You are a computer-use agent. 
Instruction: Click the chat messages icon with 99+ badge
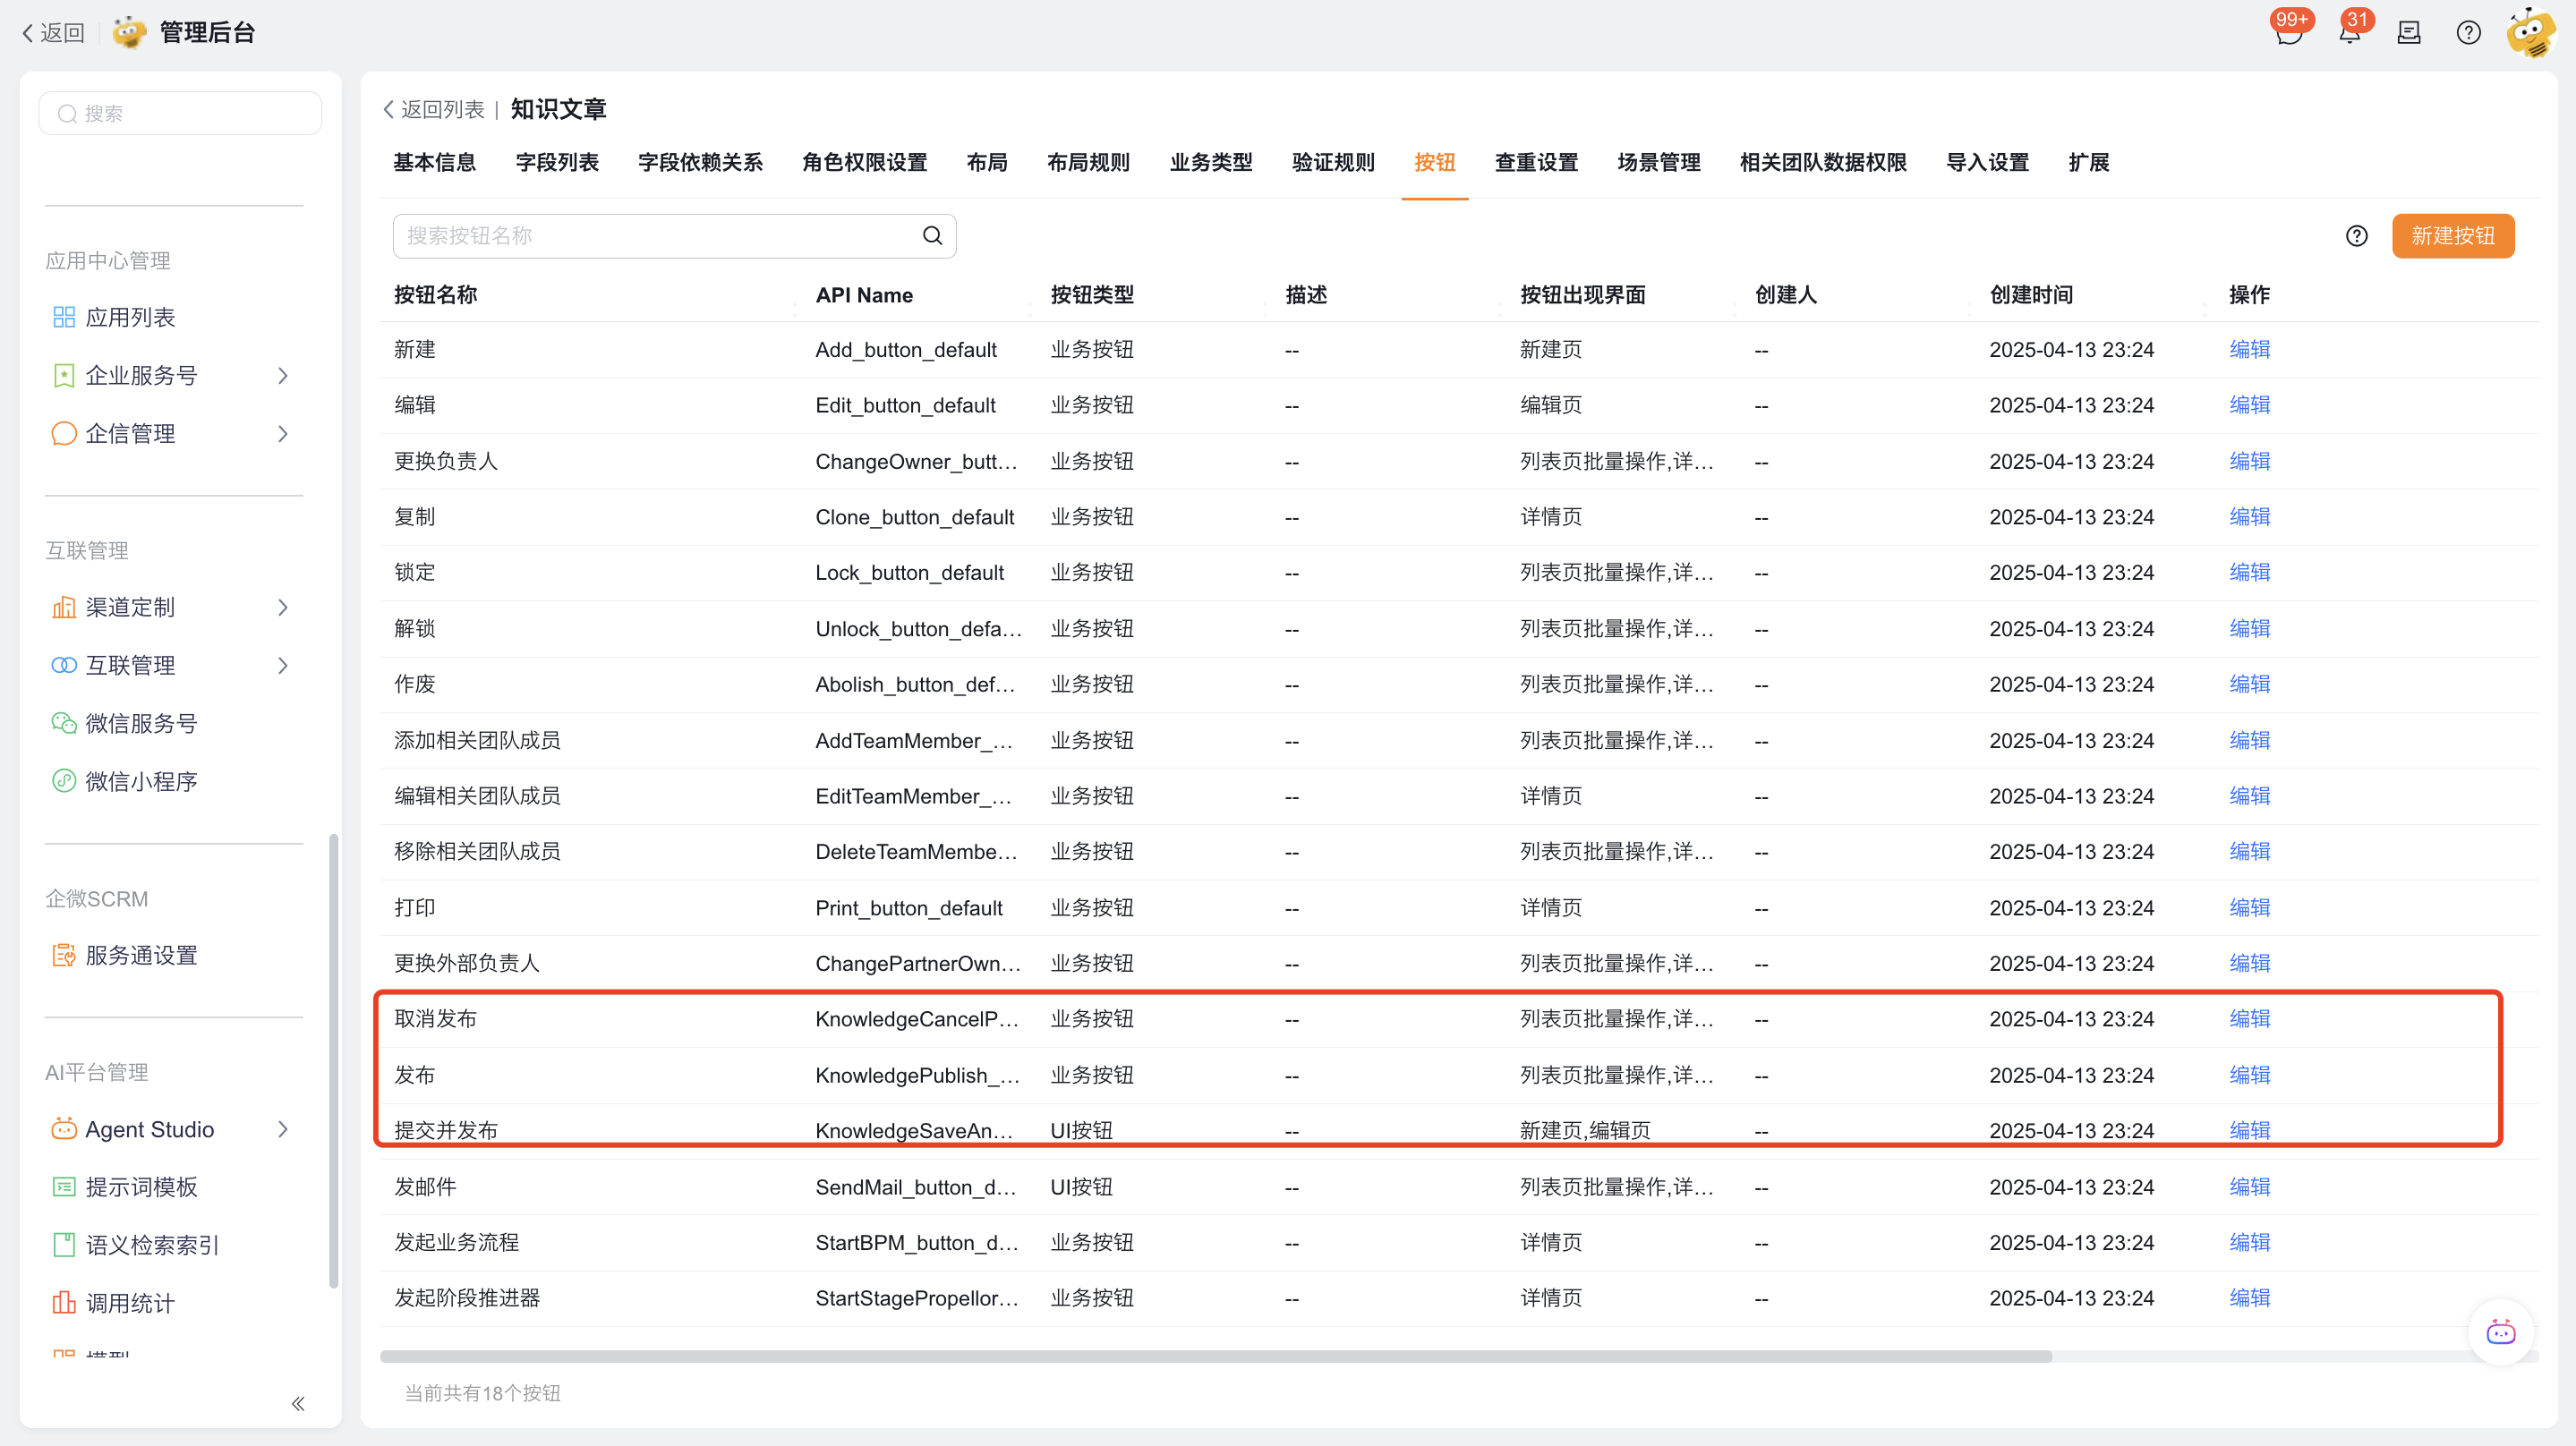tap(2288, 34)
